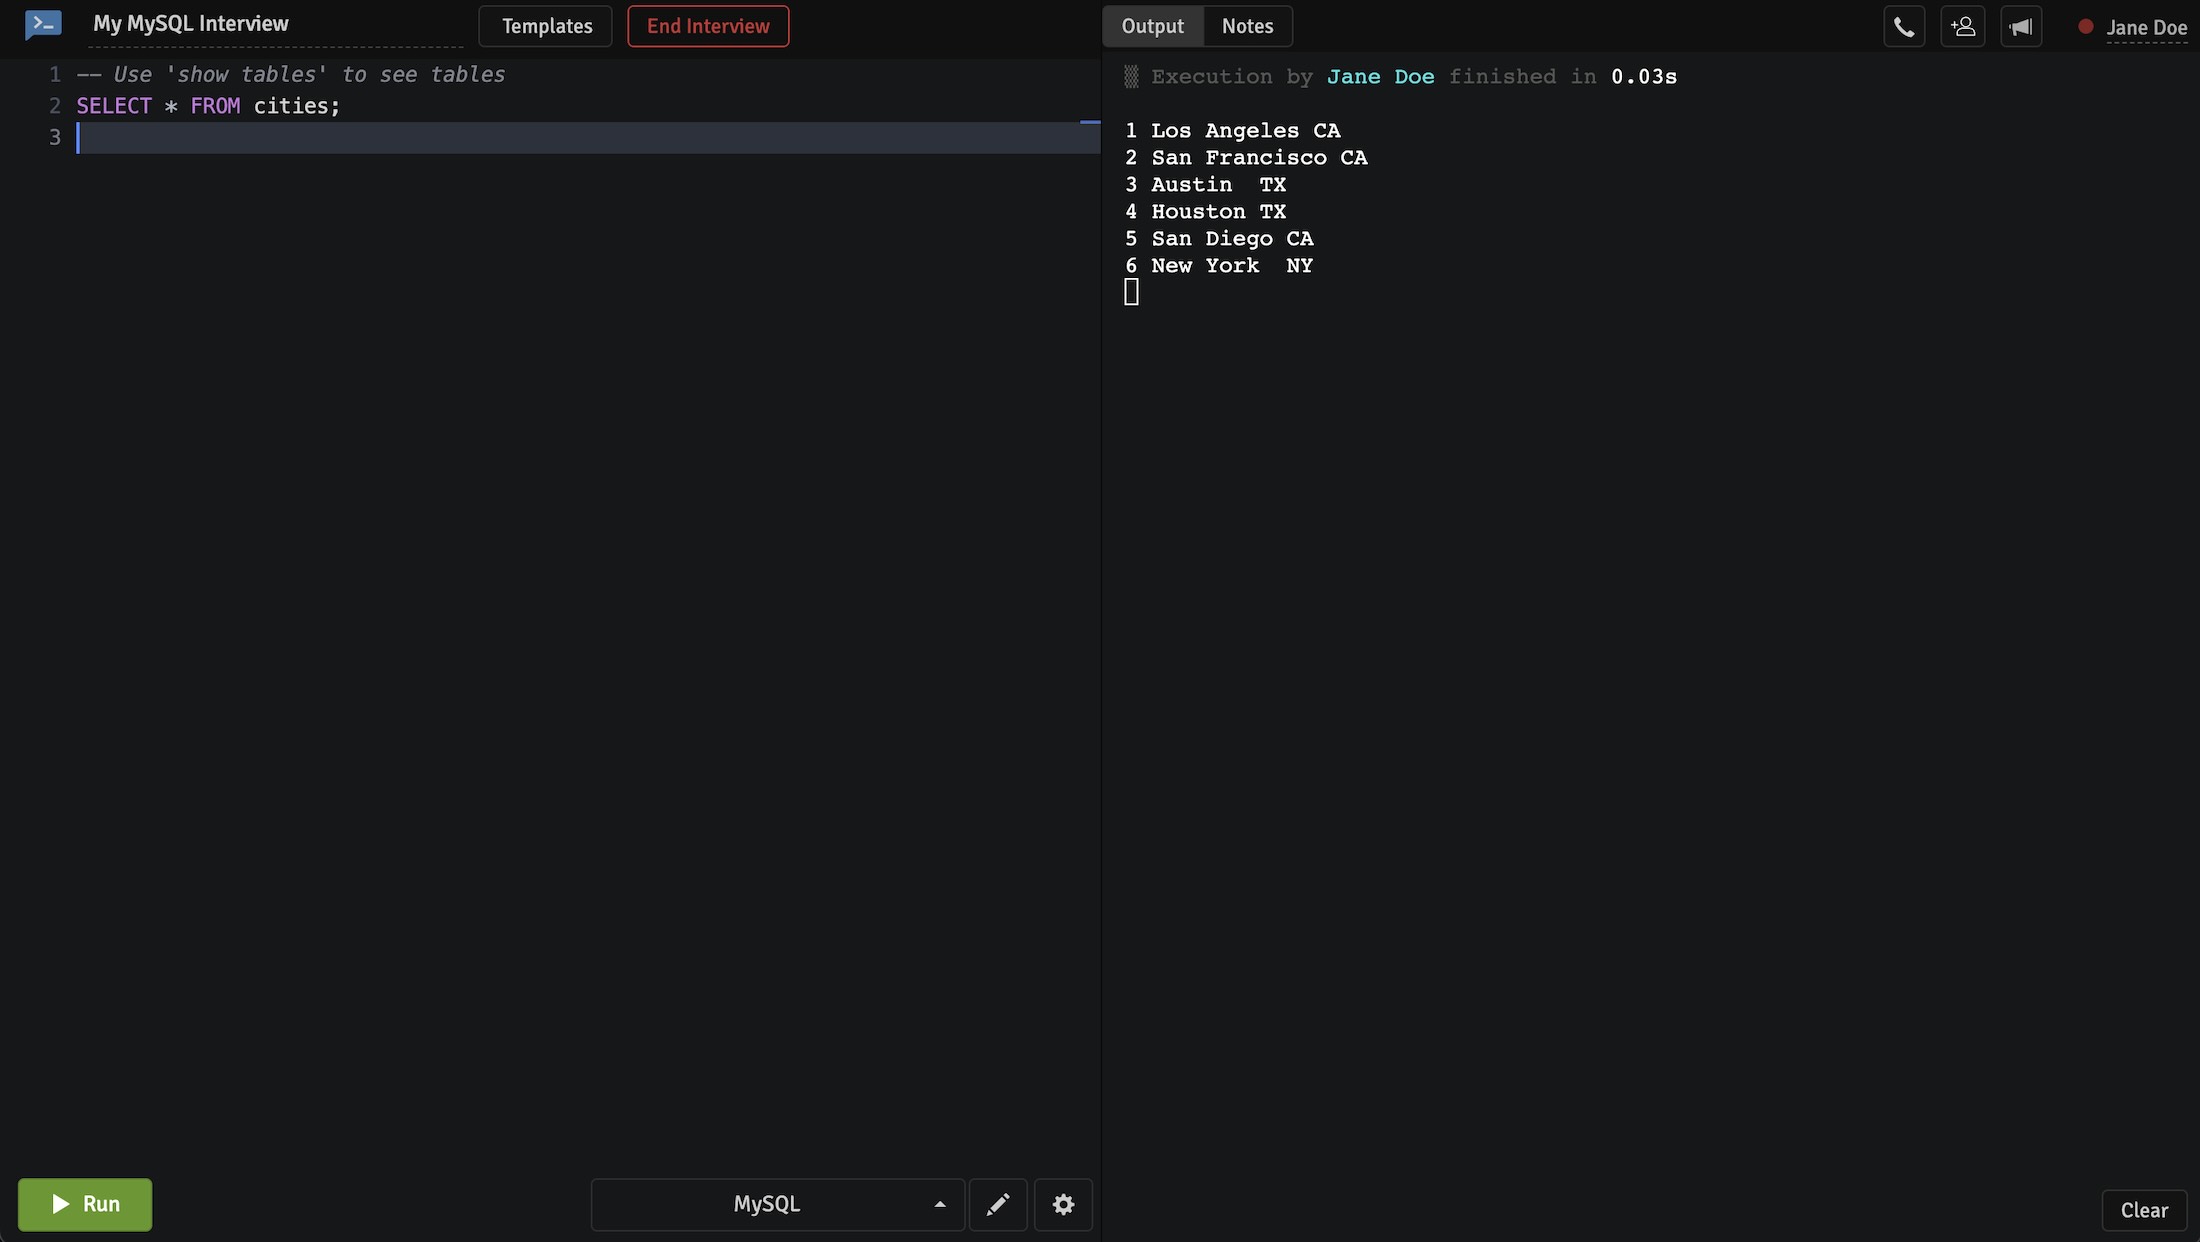2200x1242 pixels.
Task: Switch to the Output tab
Action: click(x=1153, y=26)
